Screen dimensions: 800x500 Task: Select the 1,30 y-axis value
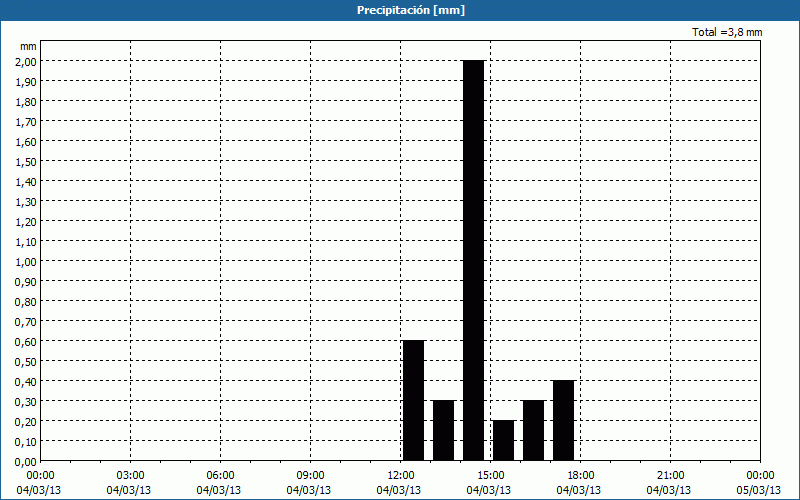[27, 202]
